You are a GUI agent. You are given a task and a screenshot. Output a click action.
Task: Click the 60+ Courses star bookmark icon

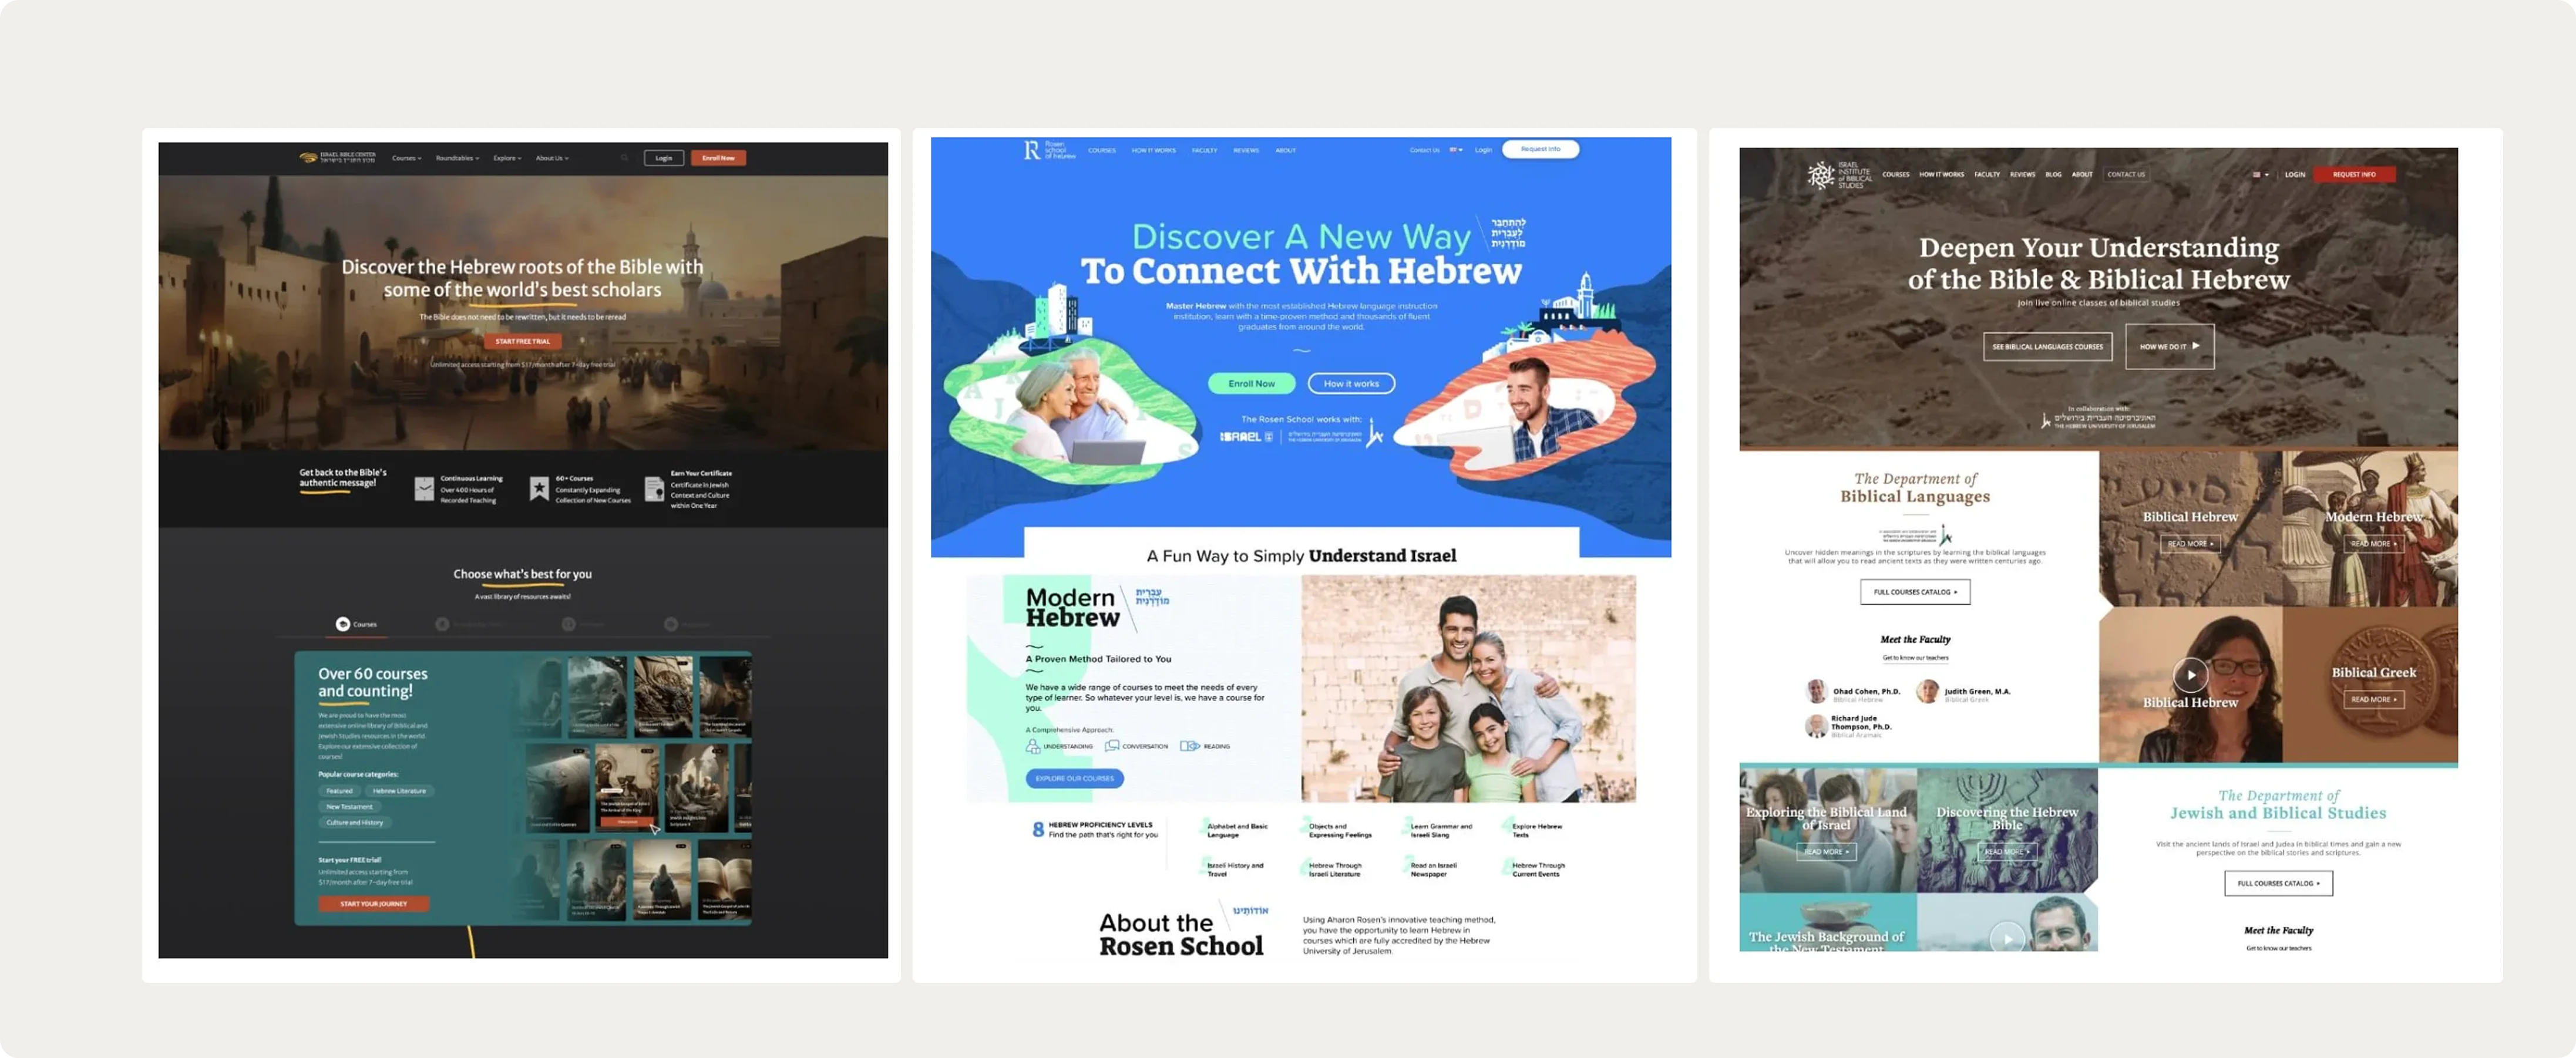point(539,488)
